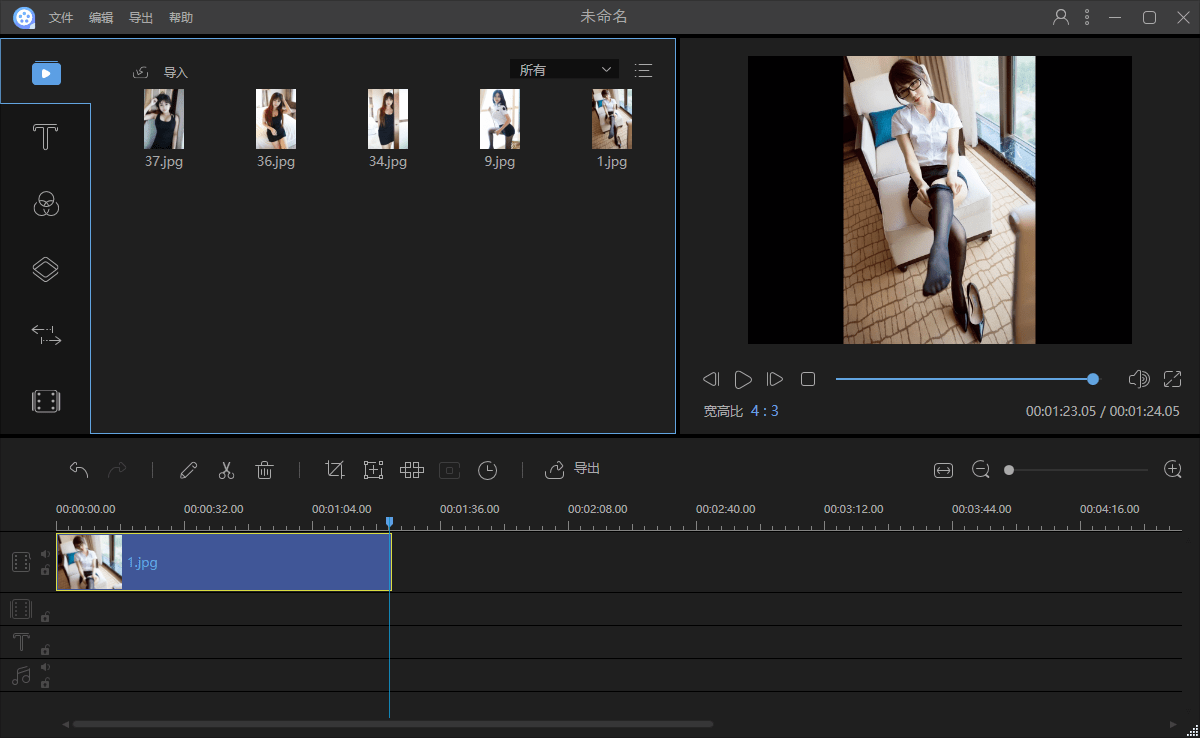The width and height of the screenshot is (1200, 738).
Task: Switch media library to list view
Action: pos(643,70)
